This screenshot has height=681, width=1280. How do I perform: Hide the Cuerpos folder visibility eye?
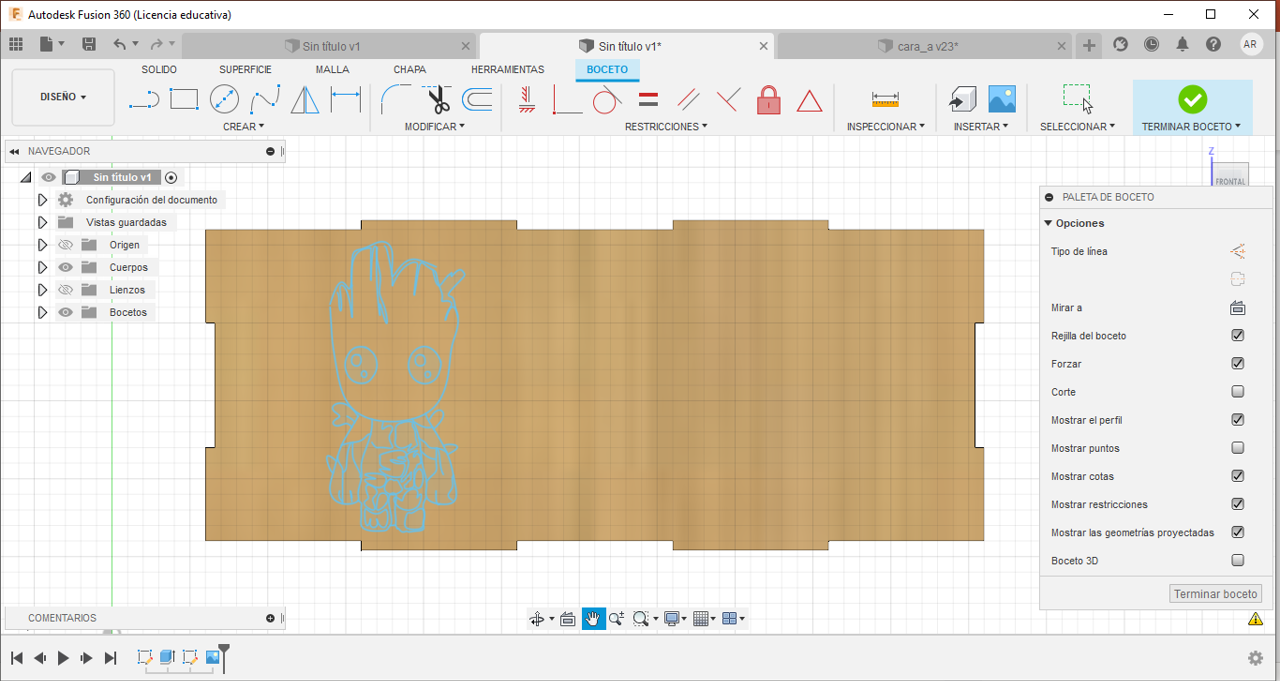point(66,267)
